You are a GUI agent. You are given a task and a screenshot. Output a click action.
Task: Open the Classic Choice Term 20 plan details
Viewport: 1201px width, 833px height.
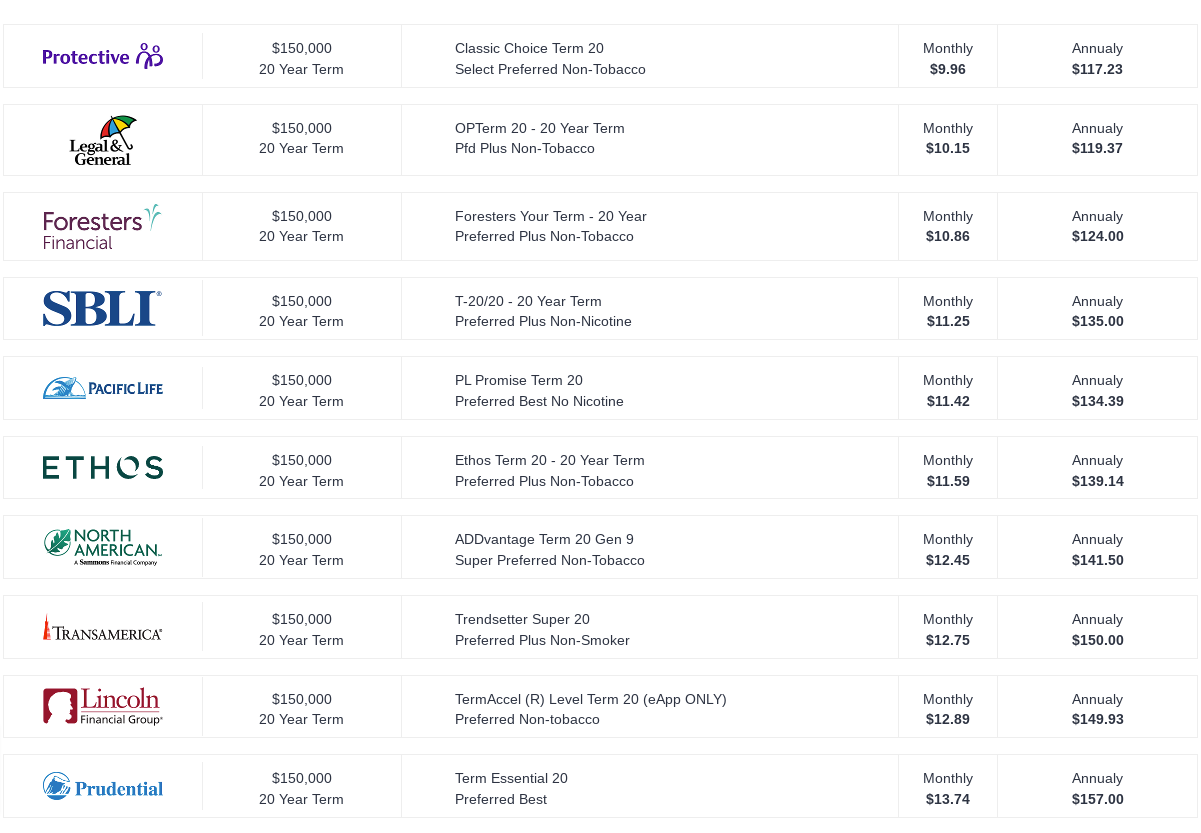pyautogui.click(x=529, y=48)
